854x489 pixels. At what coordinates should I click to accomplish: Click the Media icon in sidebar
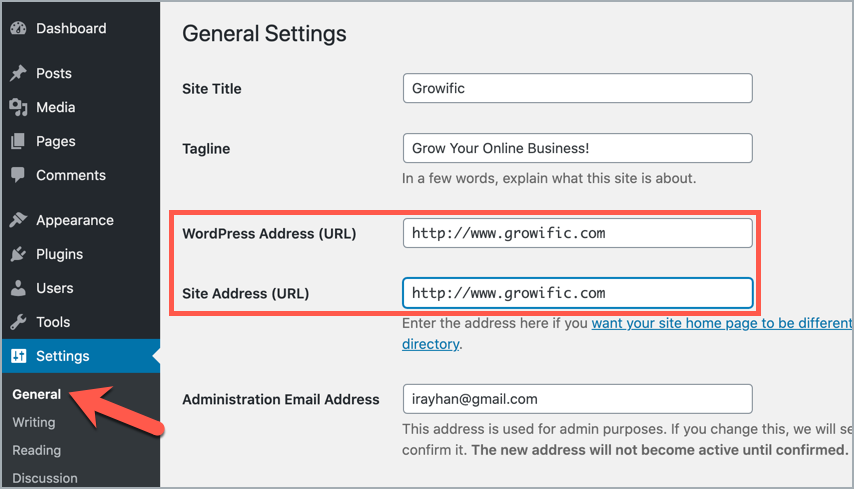pos(18,107)
